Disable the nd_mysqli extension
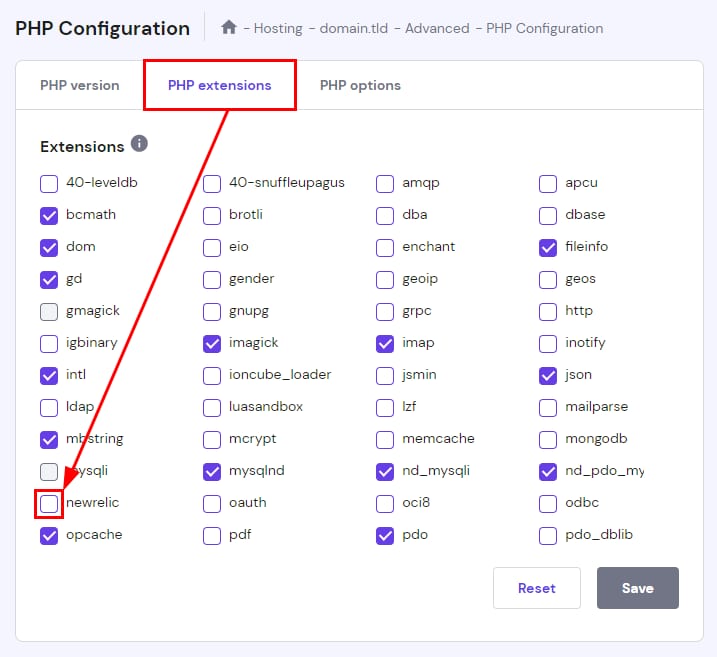Screen dimensions: 717x657 (385, 471)
